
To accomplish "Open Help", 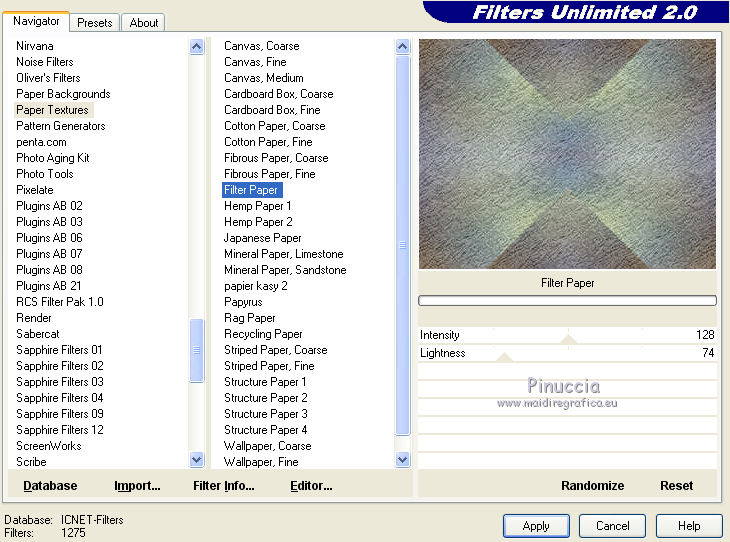I will 689,526.
